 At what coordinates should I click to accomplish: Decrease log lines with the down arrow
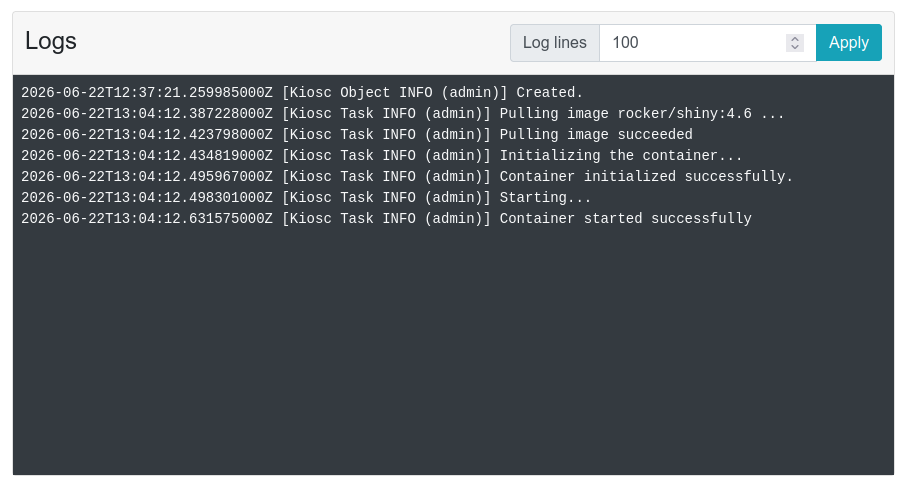click(x=795, y=47)
